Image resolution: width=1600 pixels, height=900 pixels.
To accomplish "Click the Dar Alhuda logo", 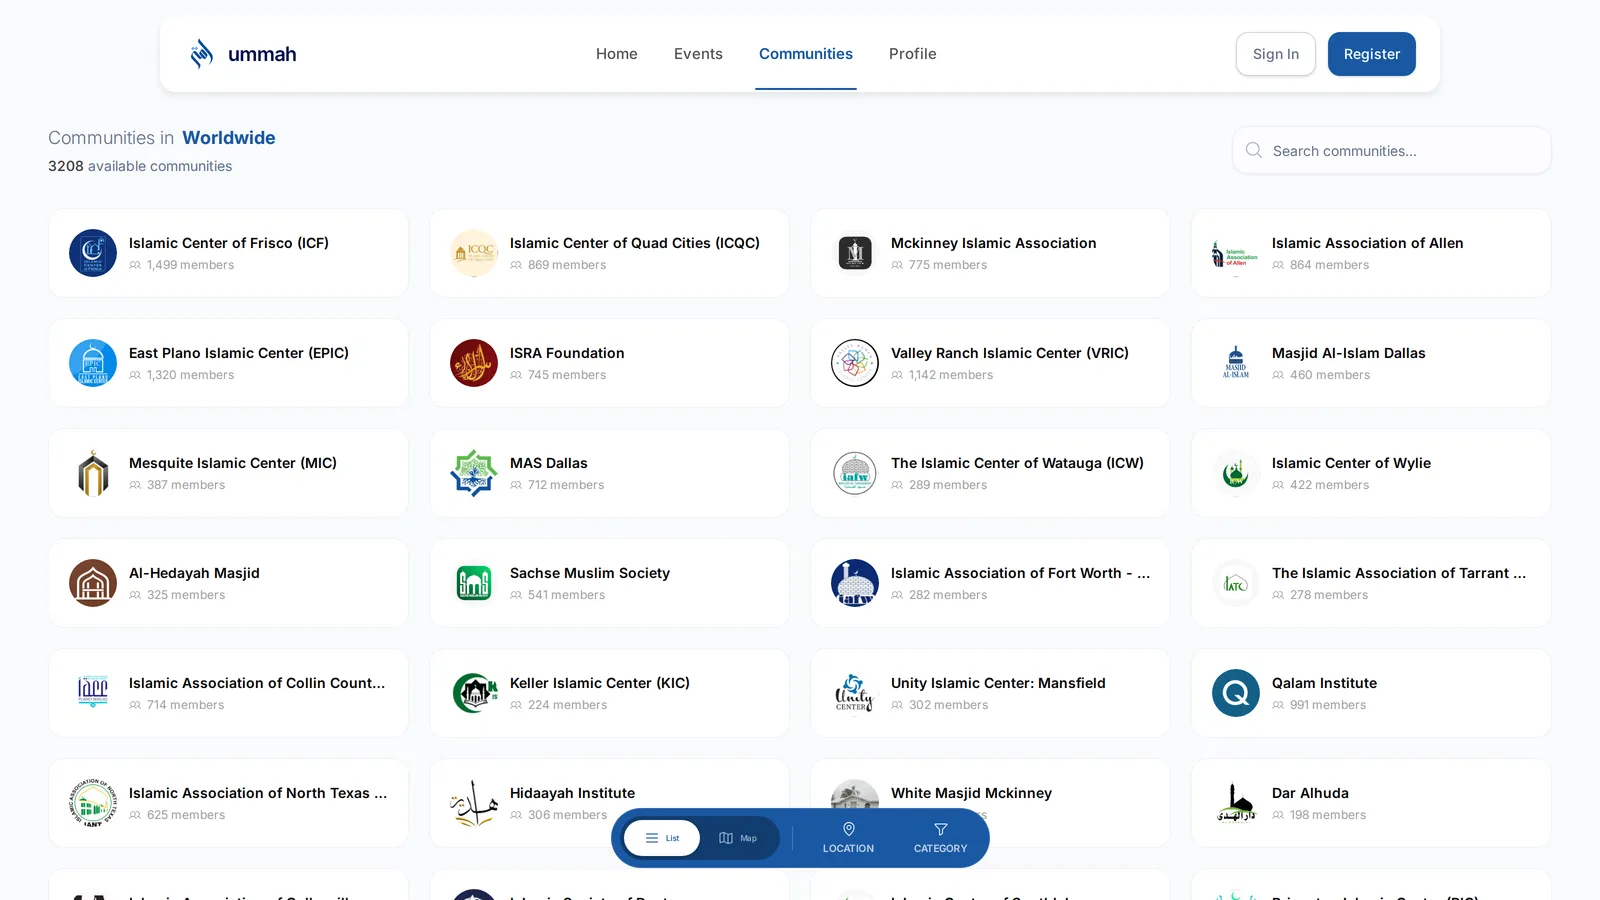I will click(x=1236, y=803).
